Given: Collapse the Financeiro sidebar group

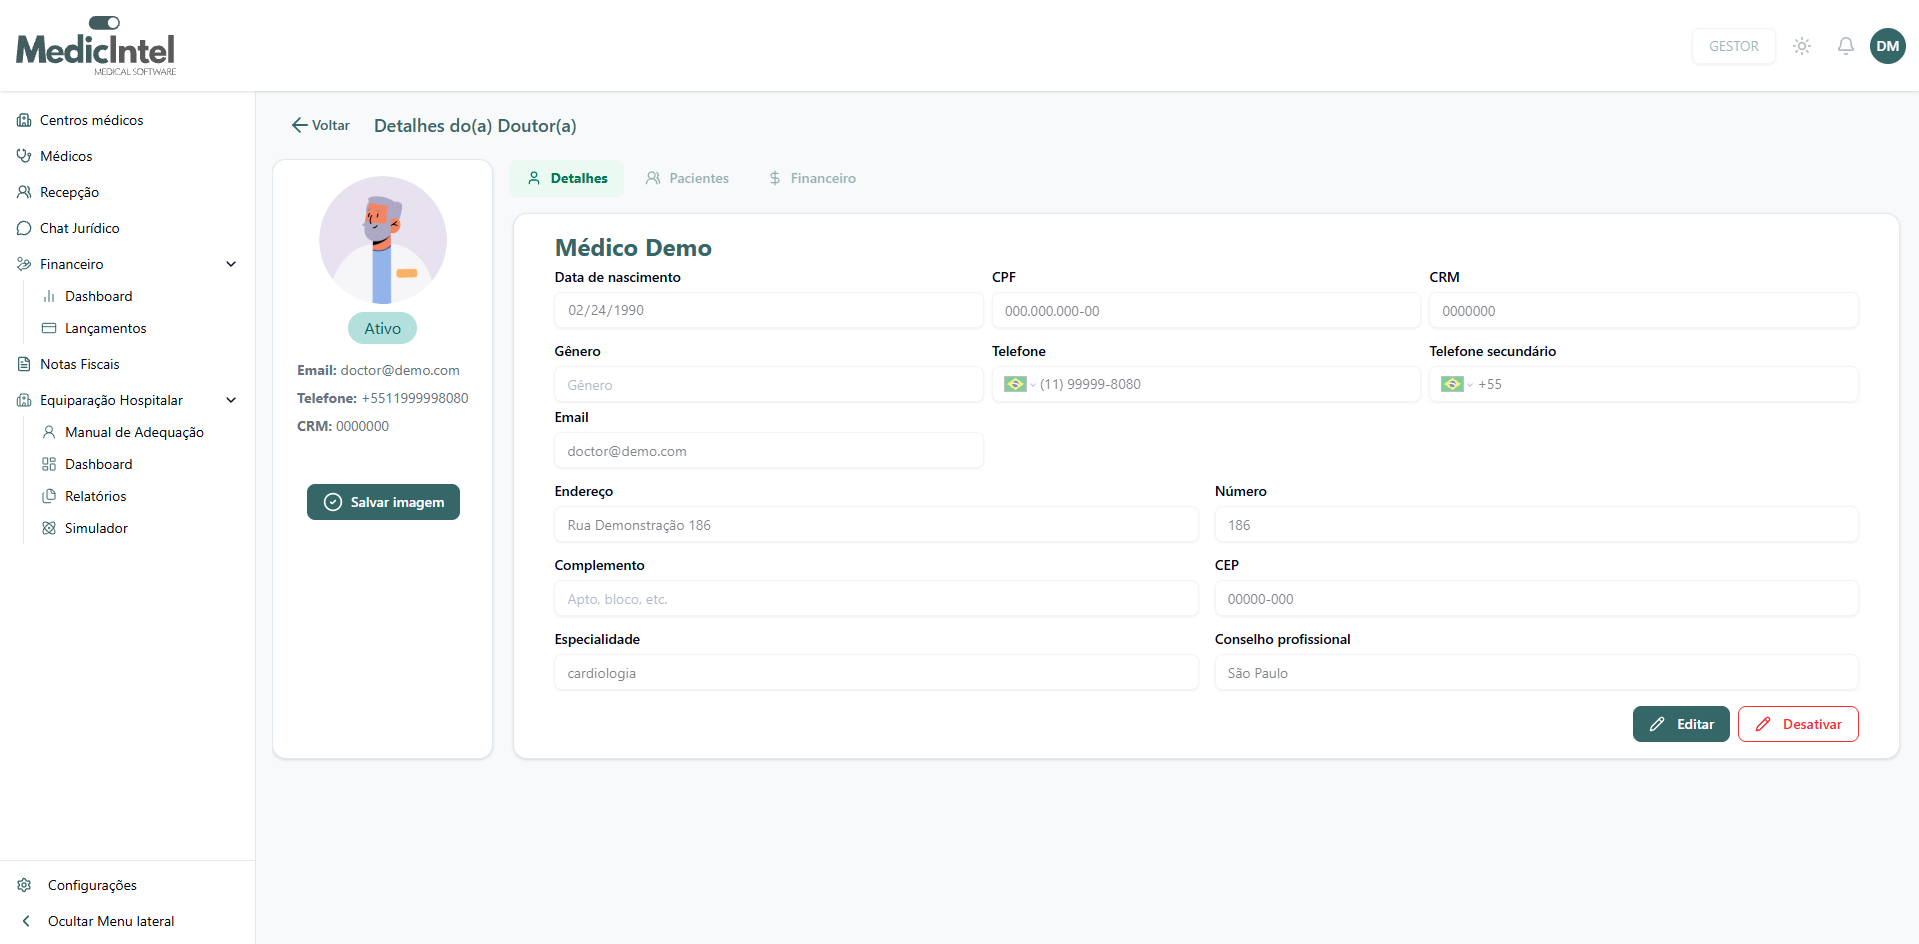Looking at the screenshot, I should click(231, 264).
